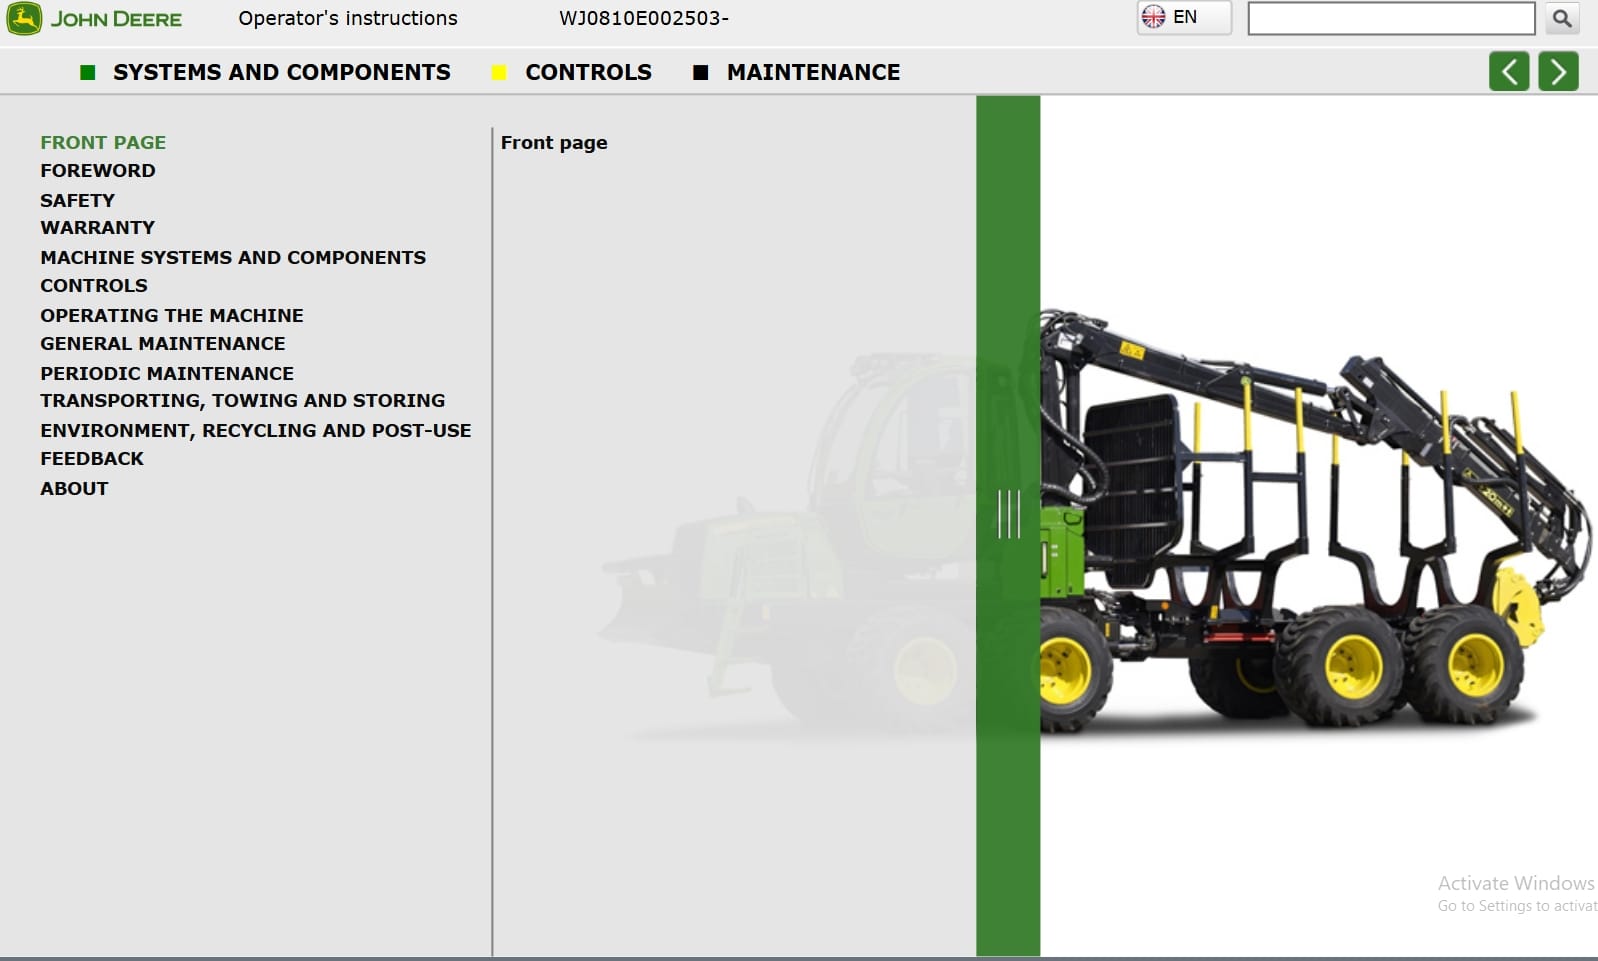
Task: Click the John Deere logo
Action: pos(95,19)
